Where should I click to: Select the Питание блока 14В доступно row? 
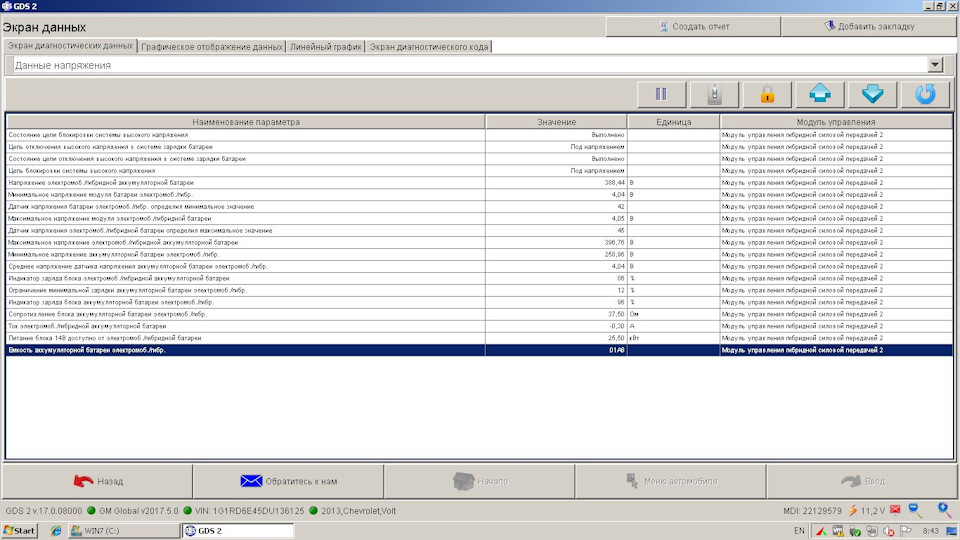[479, 338]
